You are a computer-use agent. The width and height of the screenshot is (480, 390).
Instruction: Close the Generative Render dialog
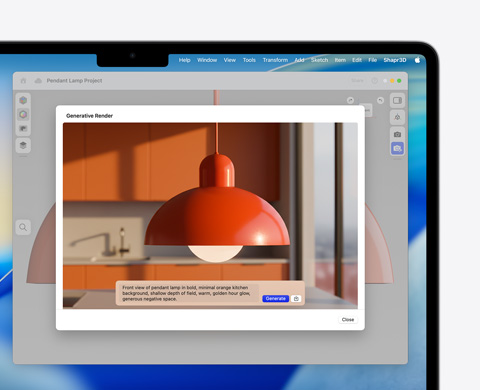(348, 319)
